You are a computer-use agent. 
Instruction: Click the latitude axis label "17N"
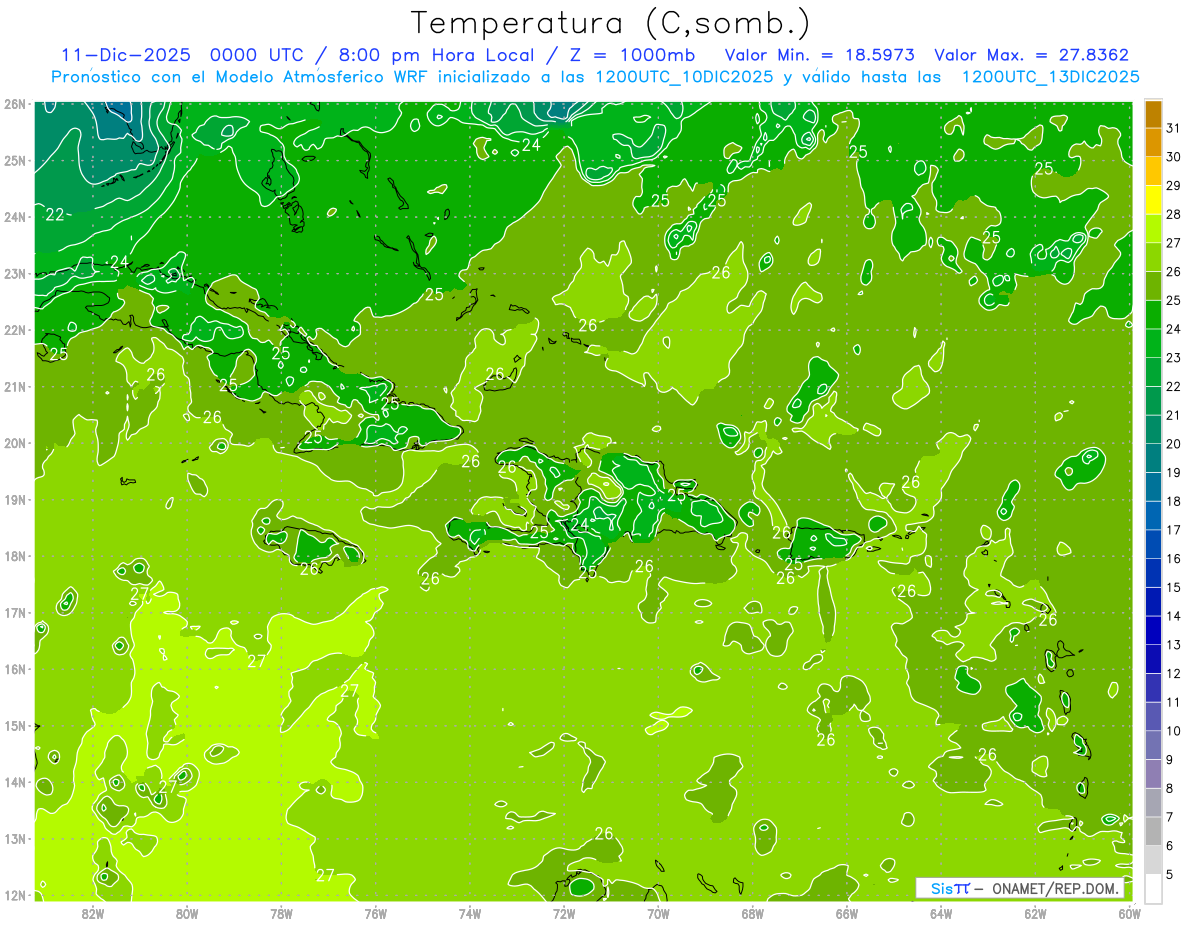point(15,612)
